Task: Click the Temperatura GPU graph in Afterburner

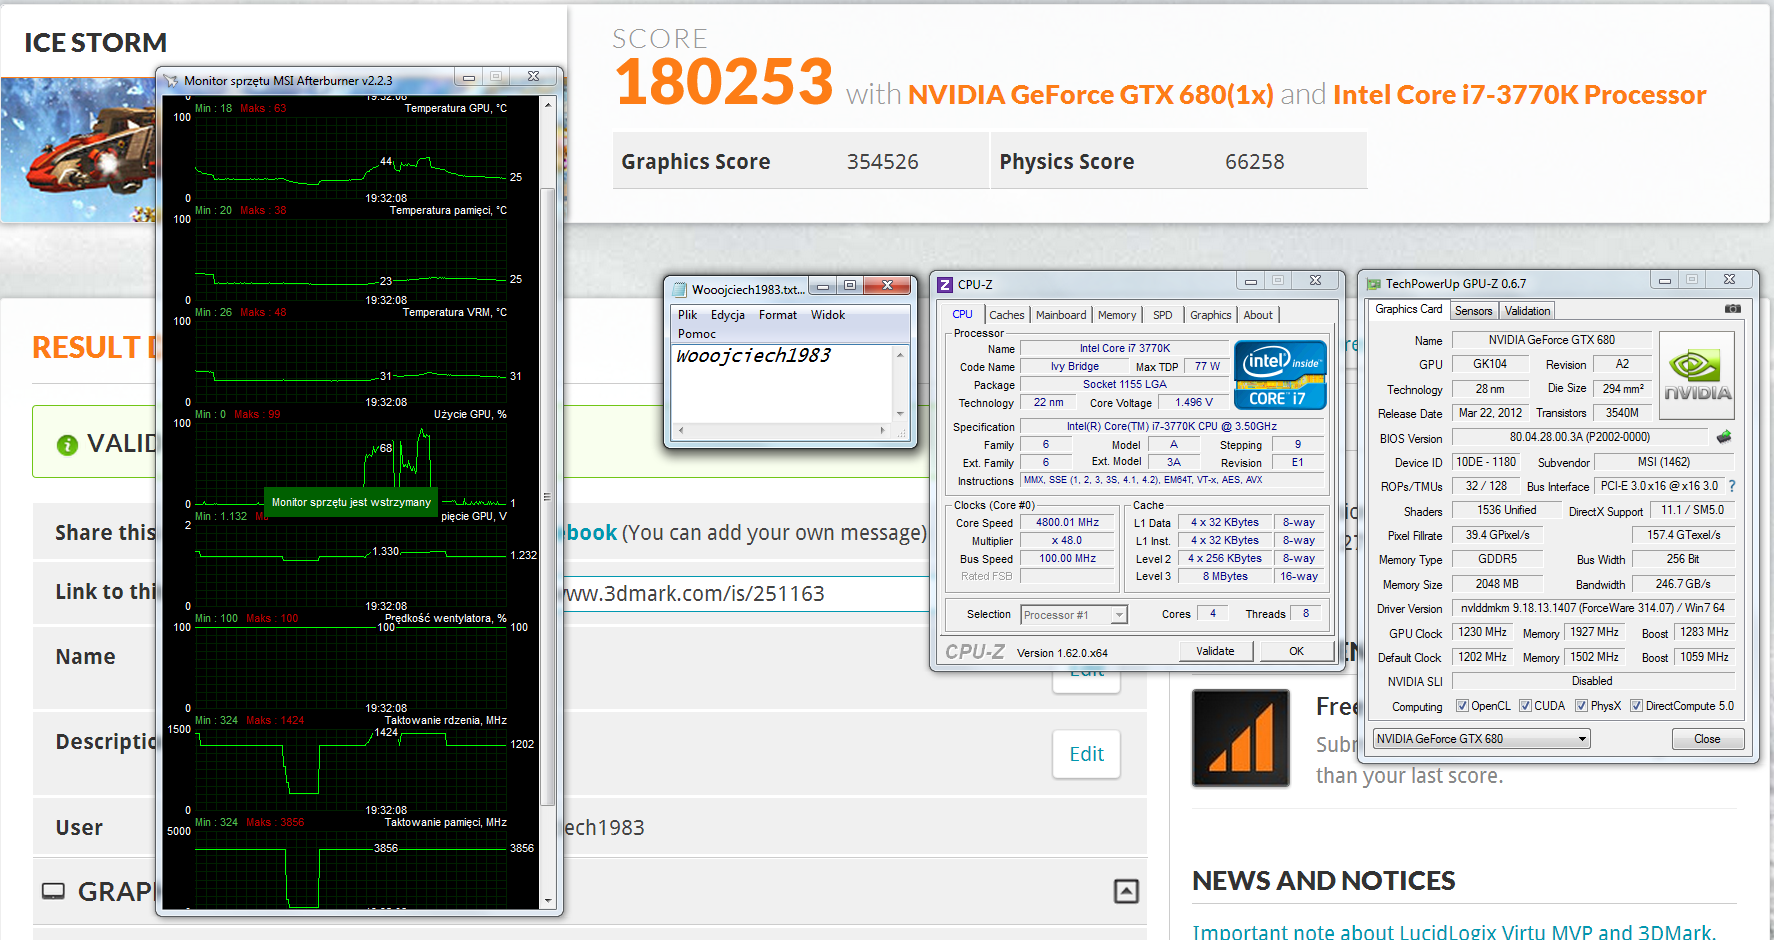Action: coord(351,158)
